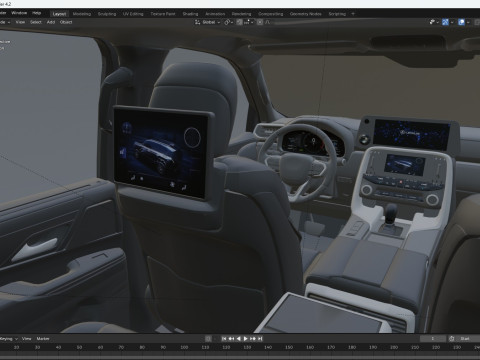Open the proportional editing falloff menu

(267, 22)
